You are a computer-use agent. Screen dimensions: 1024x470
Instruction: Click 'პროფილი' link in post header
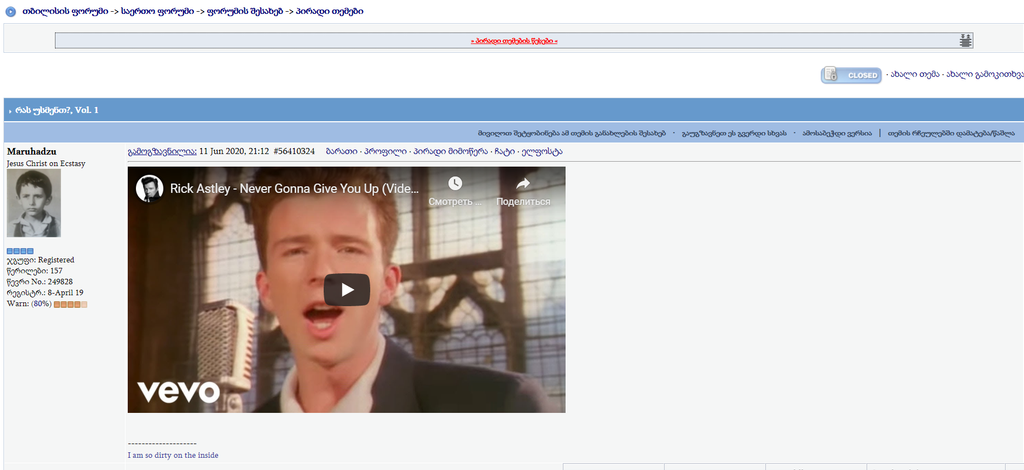click(387, 151)
